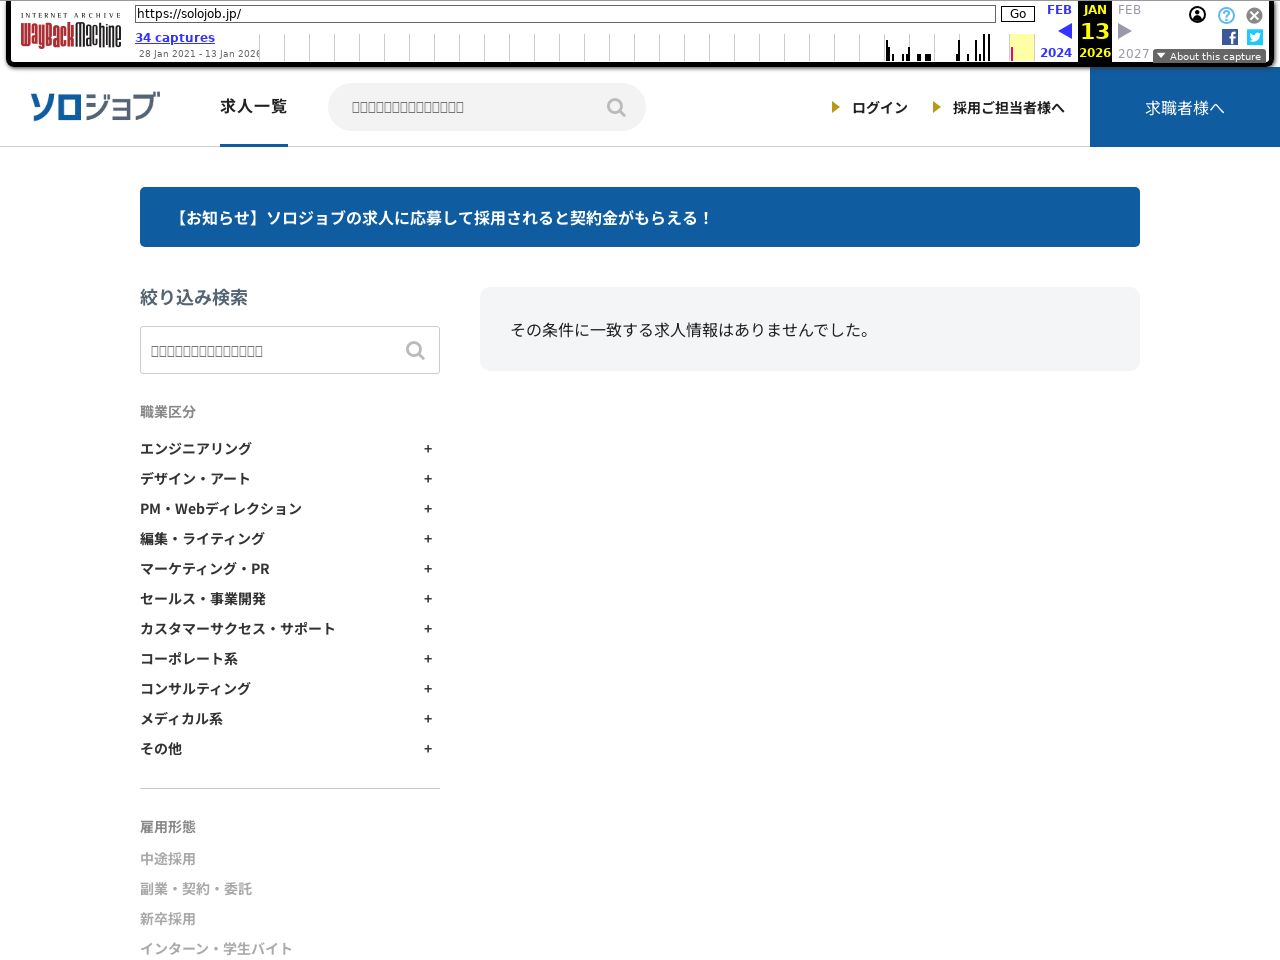1280x960 pixels.
Task: Click the magnifier icon in the header search
Action: pyautogui.click(x=616, y=107)
